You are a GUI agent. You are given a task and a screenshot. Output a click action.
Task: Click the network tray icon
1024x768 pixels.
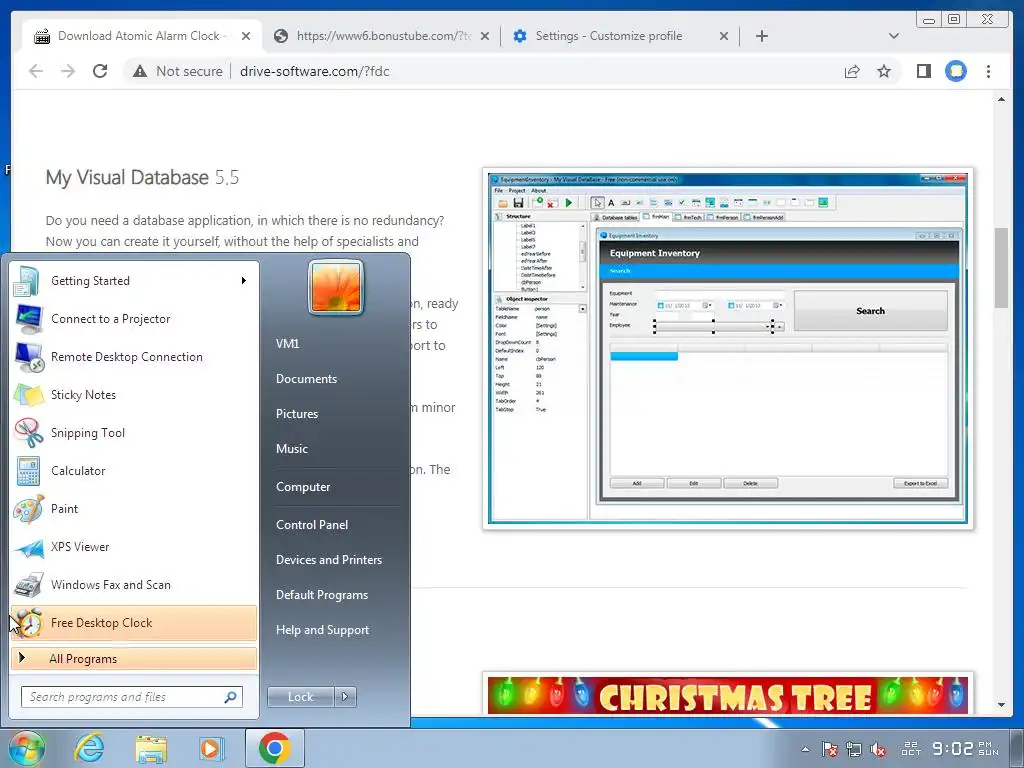(x=854, y=749)
